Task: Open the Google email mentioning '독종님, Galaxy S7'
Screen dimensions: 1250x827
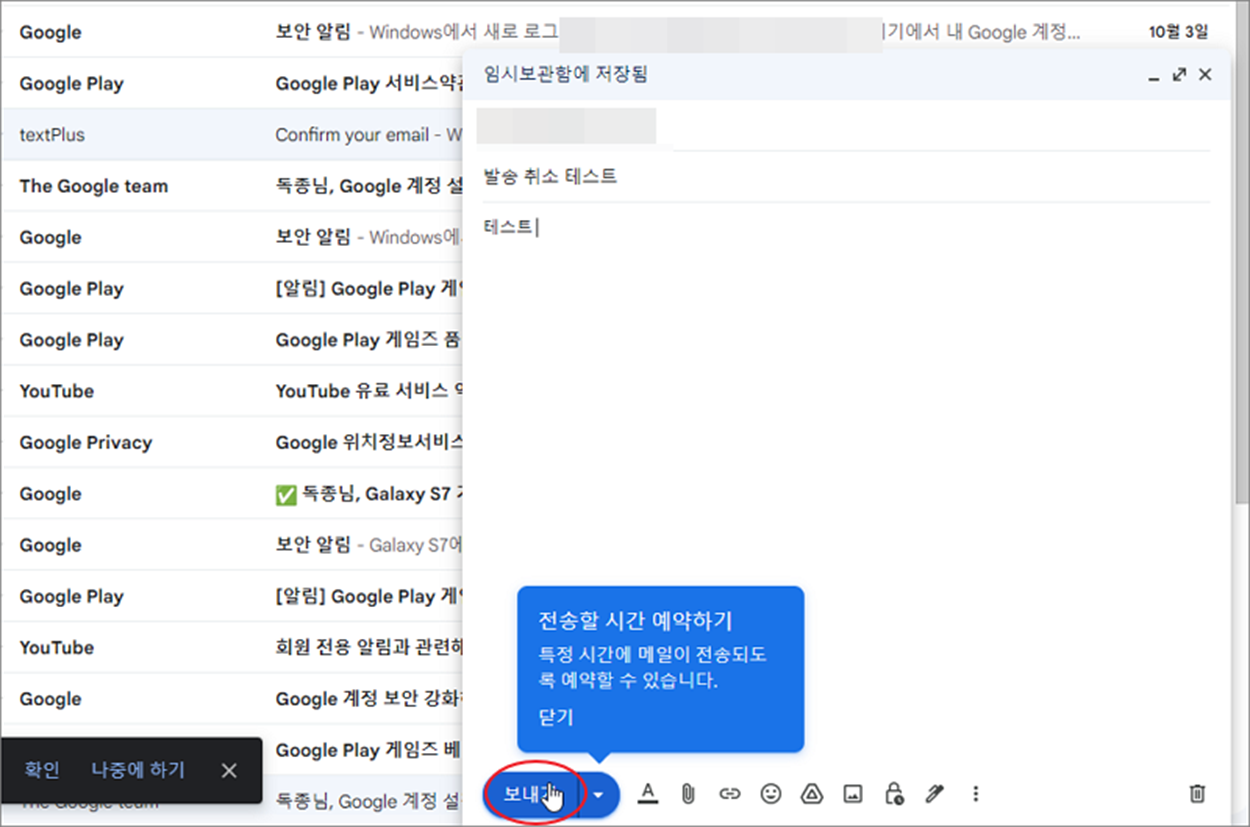Action: 231,494
